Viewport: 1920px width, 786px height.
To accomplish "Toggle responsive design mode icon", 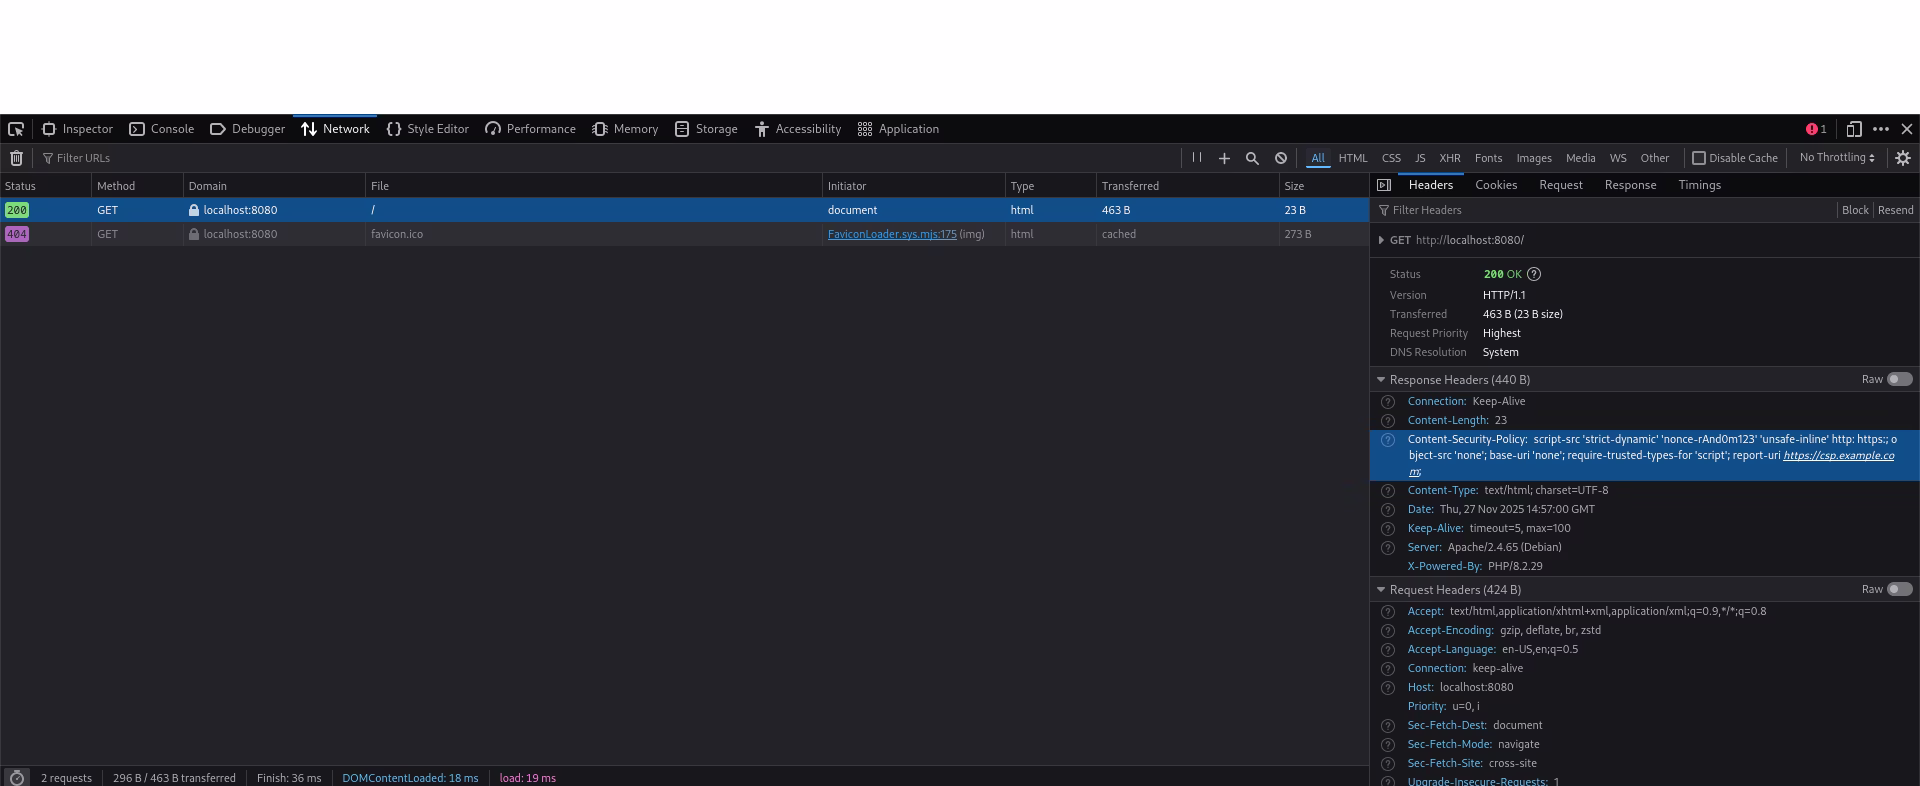I will pyautogui.click(x=1854, y=129).
